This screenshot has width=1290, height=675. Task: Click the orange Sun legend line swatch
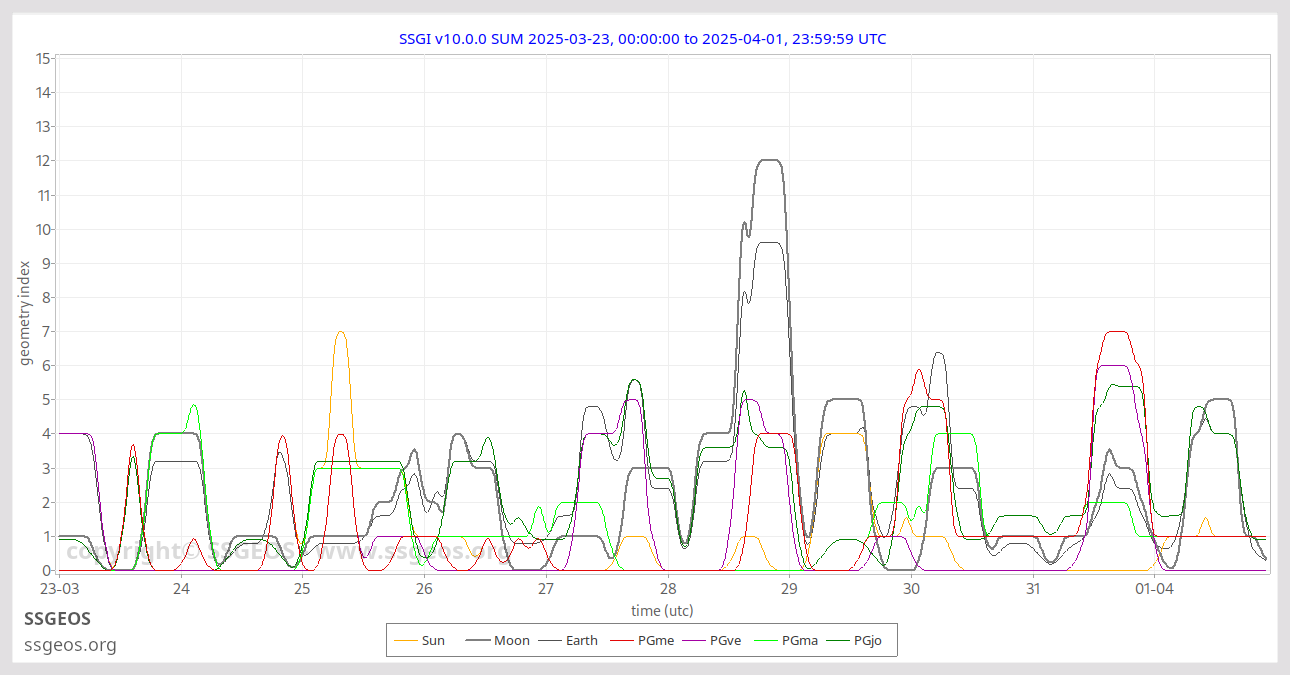pos(406,641)
